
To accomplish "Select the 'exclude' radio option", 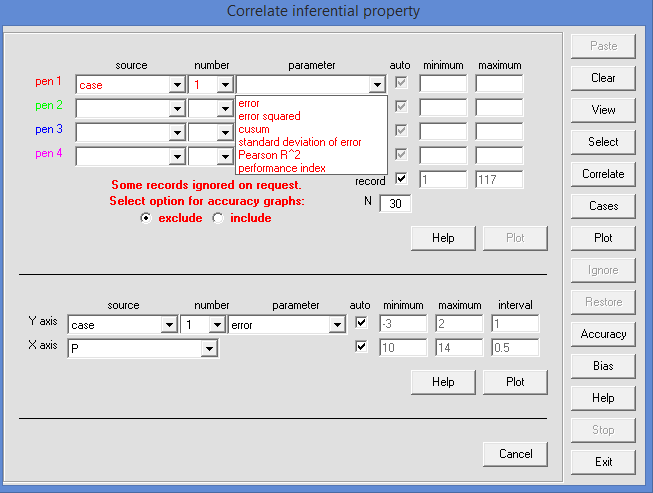I will [146, 218].
